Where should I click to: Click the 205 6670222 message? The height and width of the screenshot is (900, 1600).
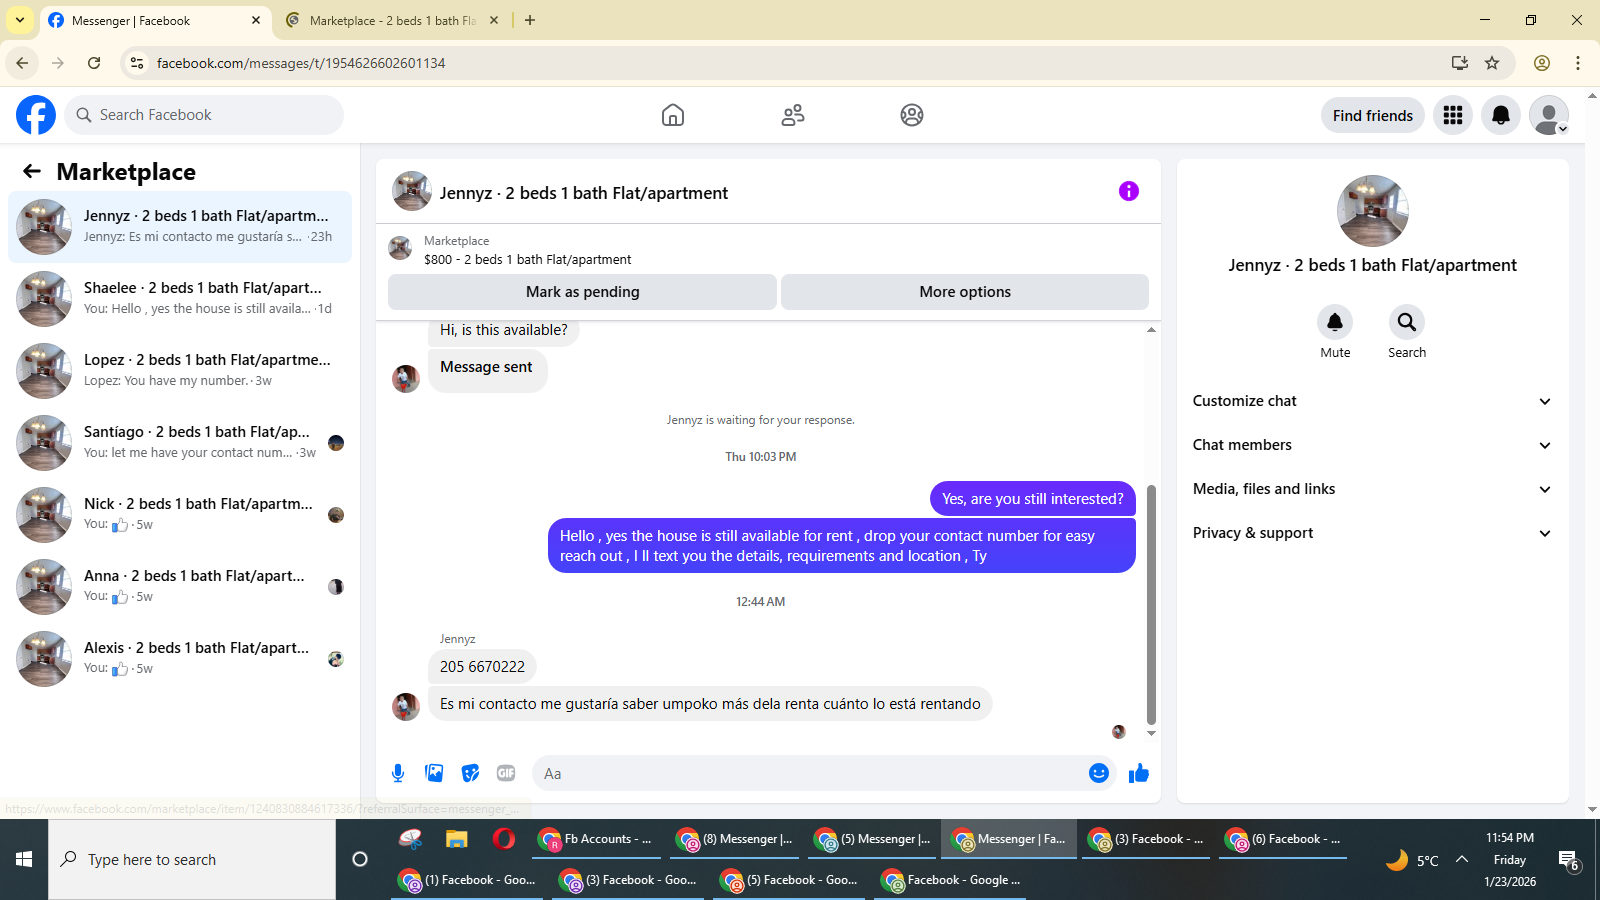pyautogui.click(x=482, y=666)
